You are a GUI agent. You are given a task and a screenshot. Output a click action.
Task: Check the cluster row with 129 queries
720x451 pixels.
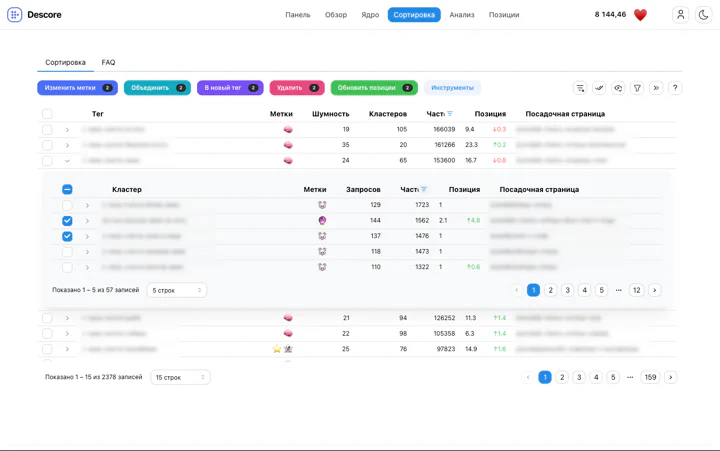pos(67,205)
